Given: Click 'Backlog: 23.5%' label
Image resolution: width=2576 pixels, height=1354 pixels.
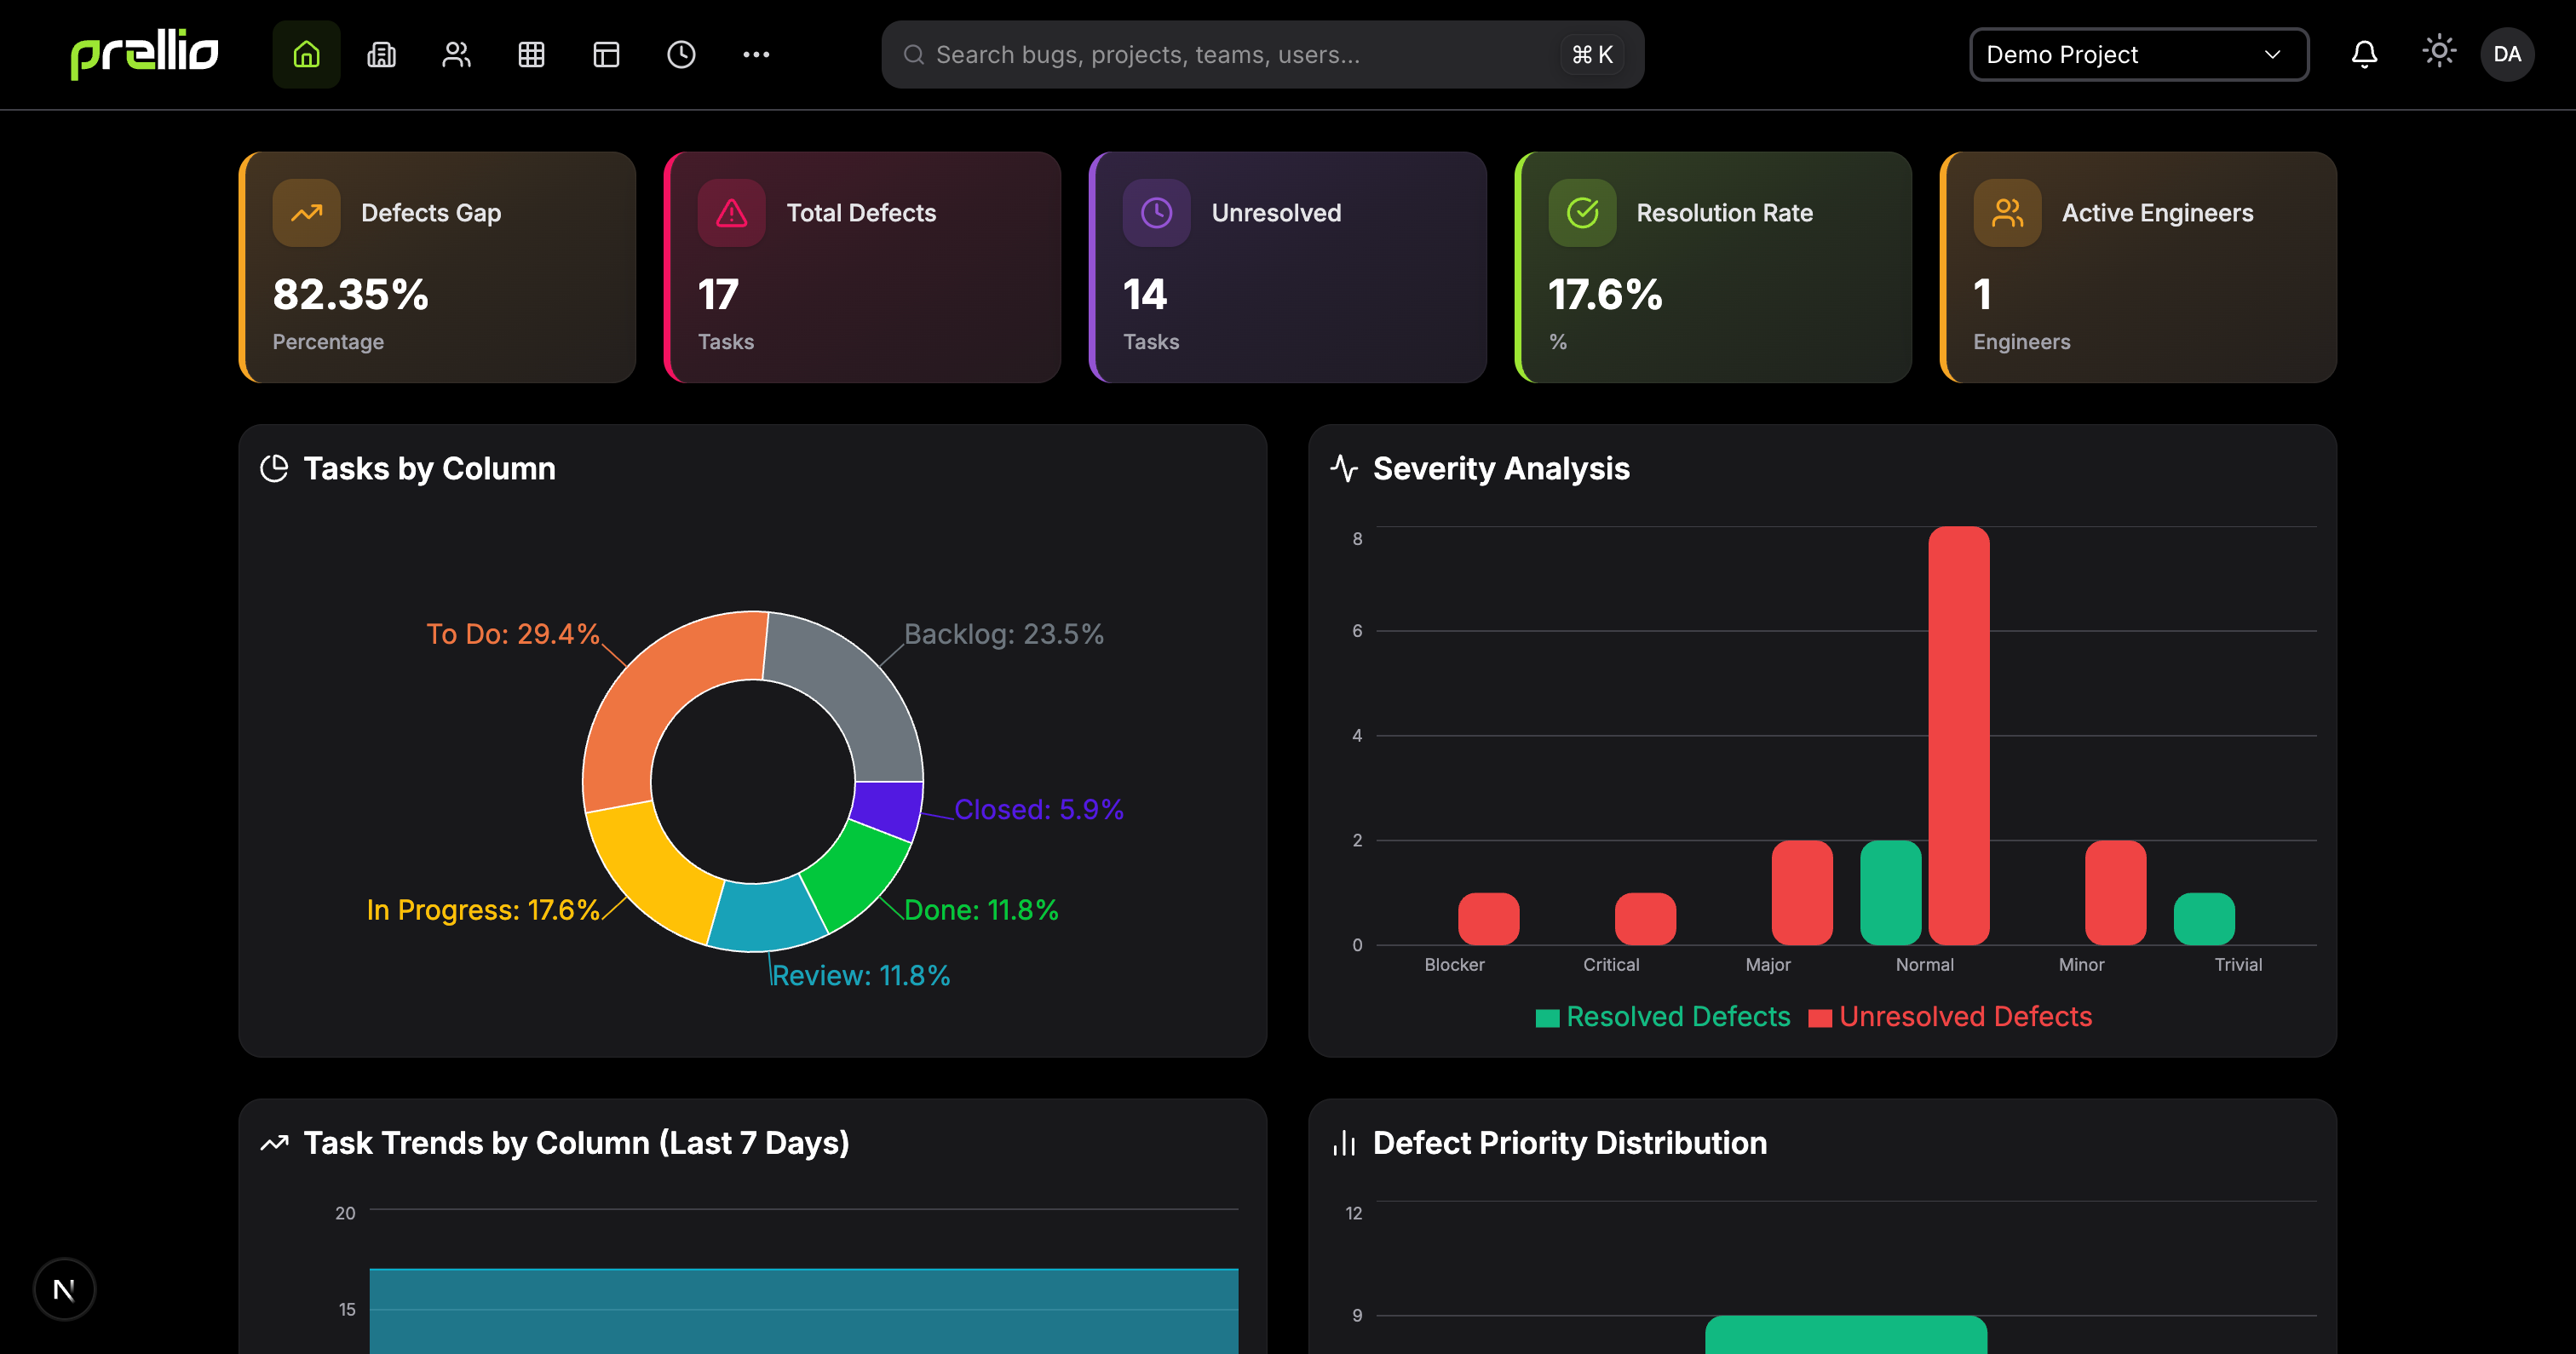Looking at the screenshot, I should click(1004, 633).
